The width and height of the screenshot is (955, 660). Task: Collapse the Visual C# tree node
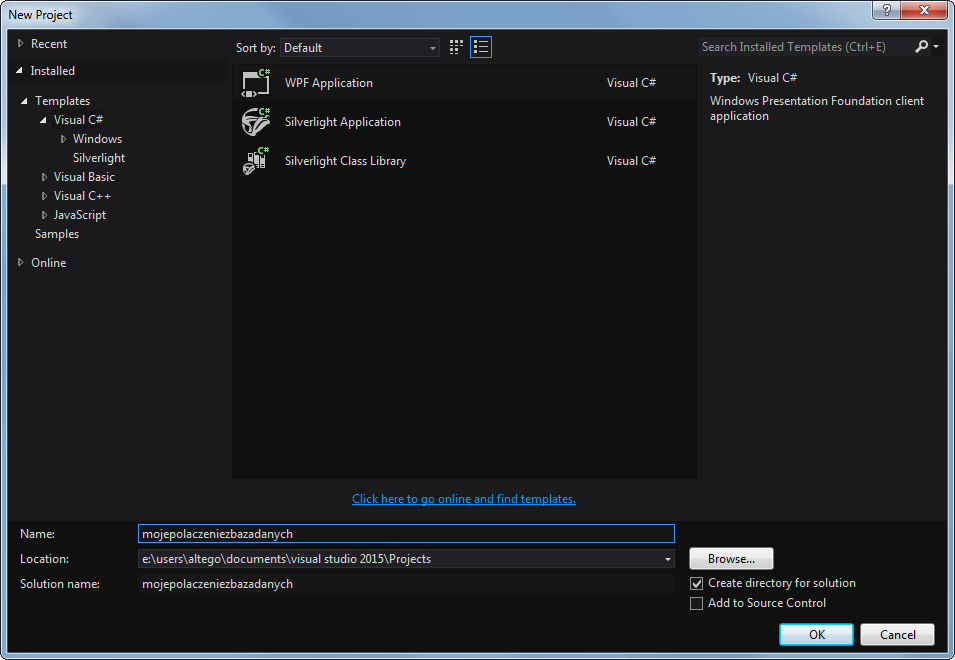(43, 120)
